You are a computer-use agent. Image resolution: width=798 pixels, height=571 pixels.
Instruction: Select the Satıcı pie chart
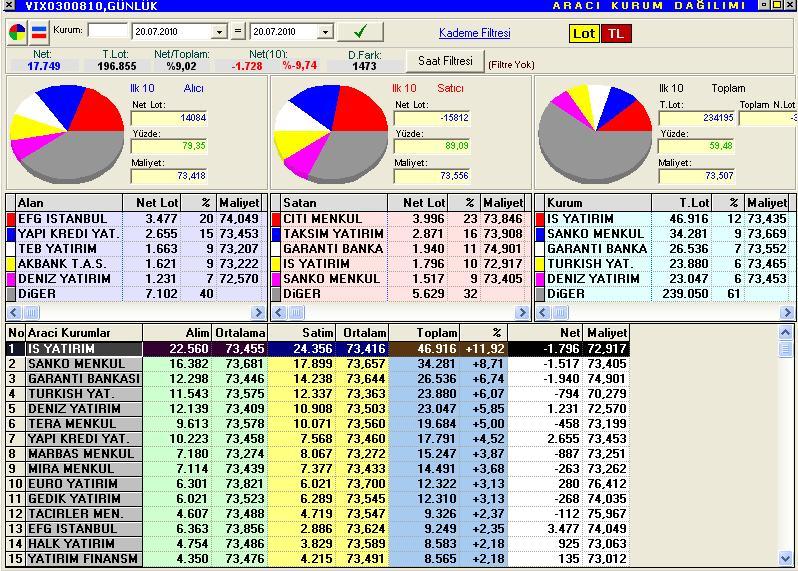[x=331, y=134]
